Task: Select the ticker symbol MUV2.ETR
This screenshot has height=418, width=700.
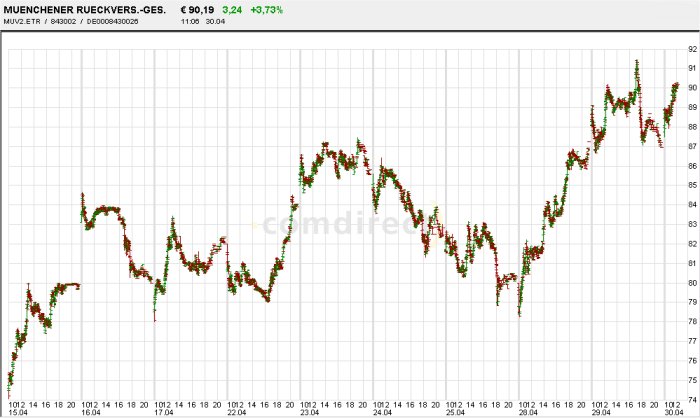Action: 22,21
